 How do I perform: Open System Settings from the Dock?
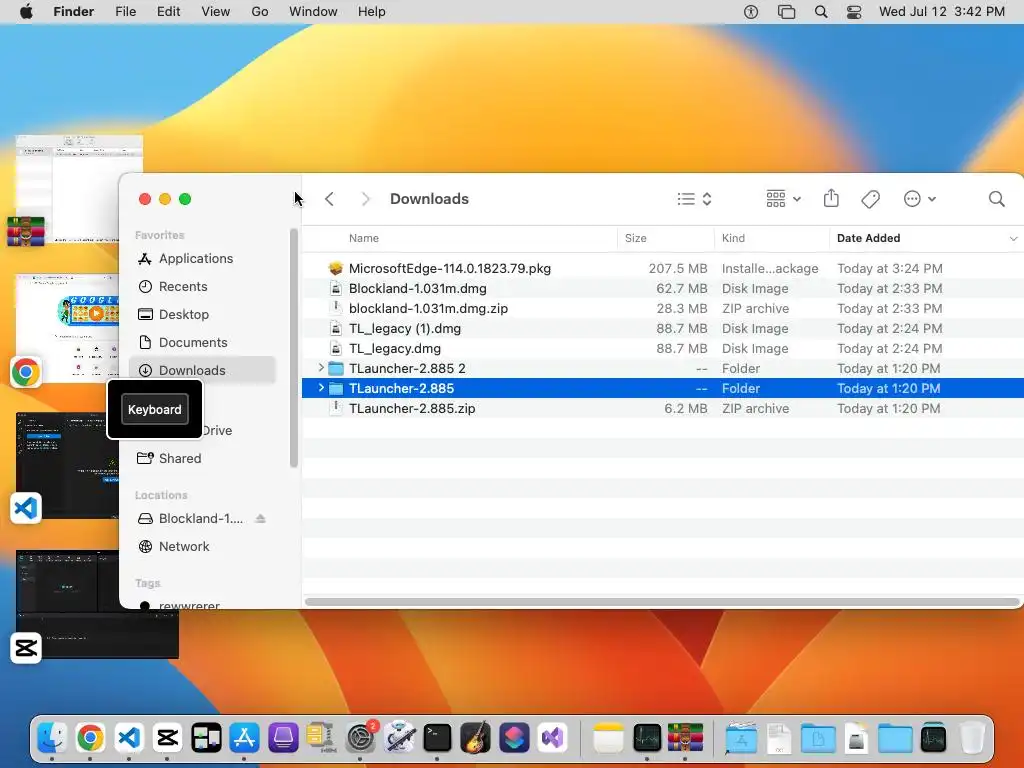coord(360,737)
